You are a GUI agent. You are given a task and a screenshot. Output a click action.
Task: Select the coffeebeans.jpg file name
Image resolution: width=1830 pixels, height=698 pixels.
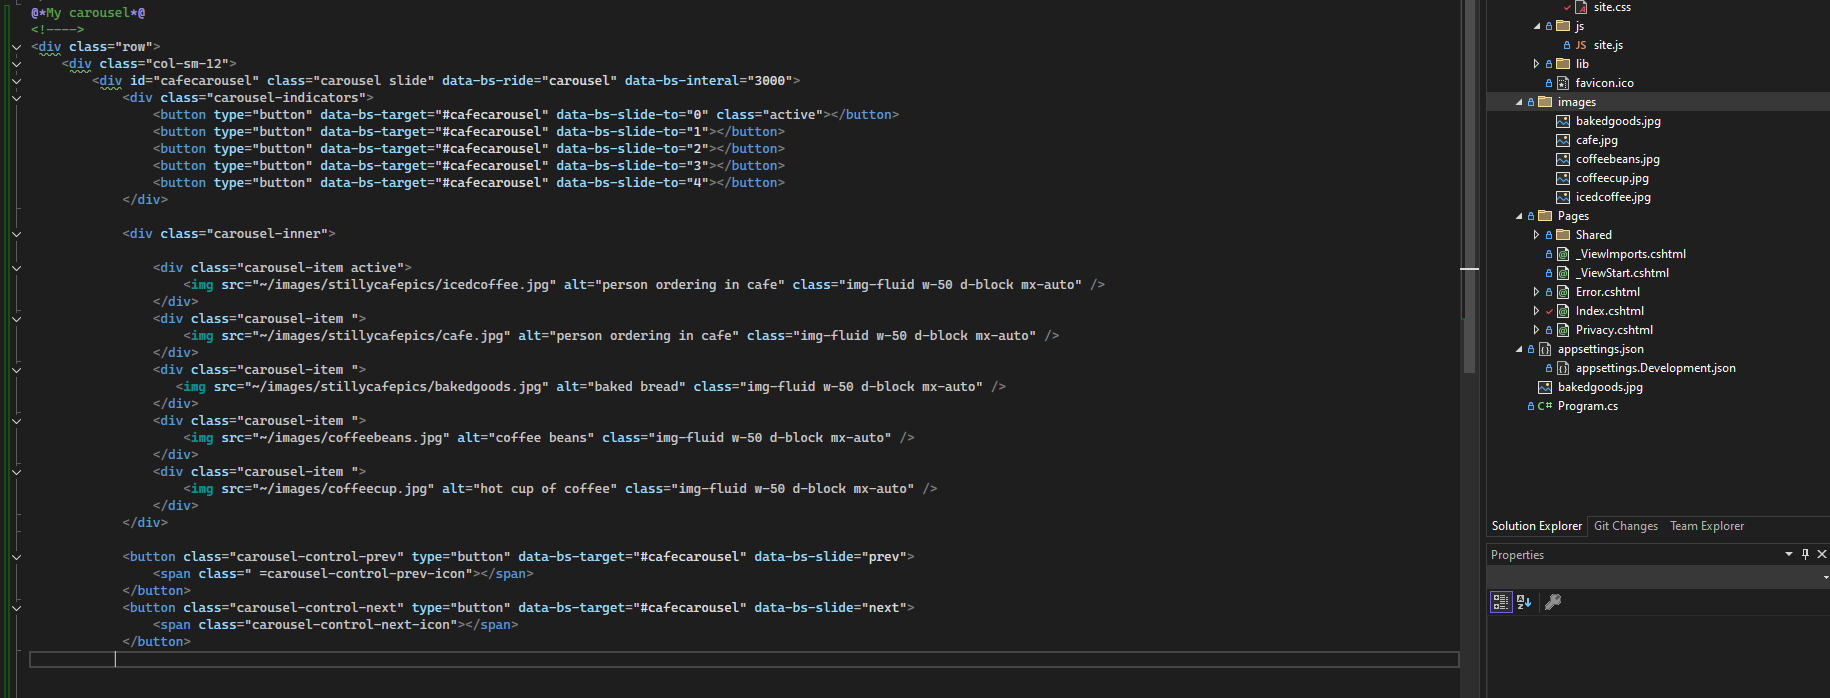(x=1617, y=159)
